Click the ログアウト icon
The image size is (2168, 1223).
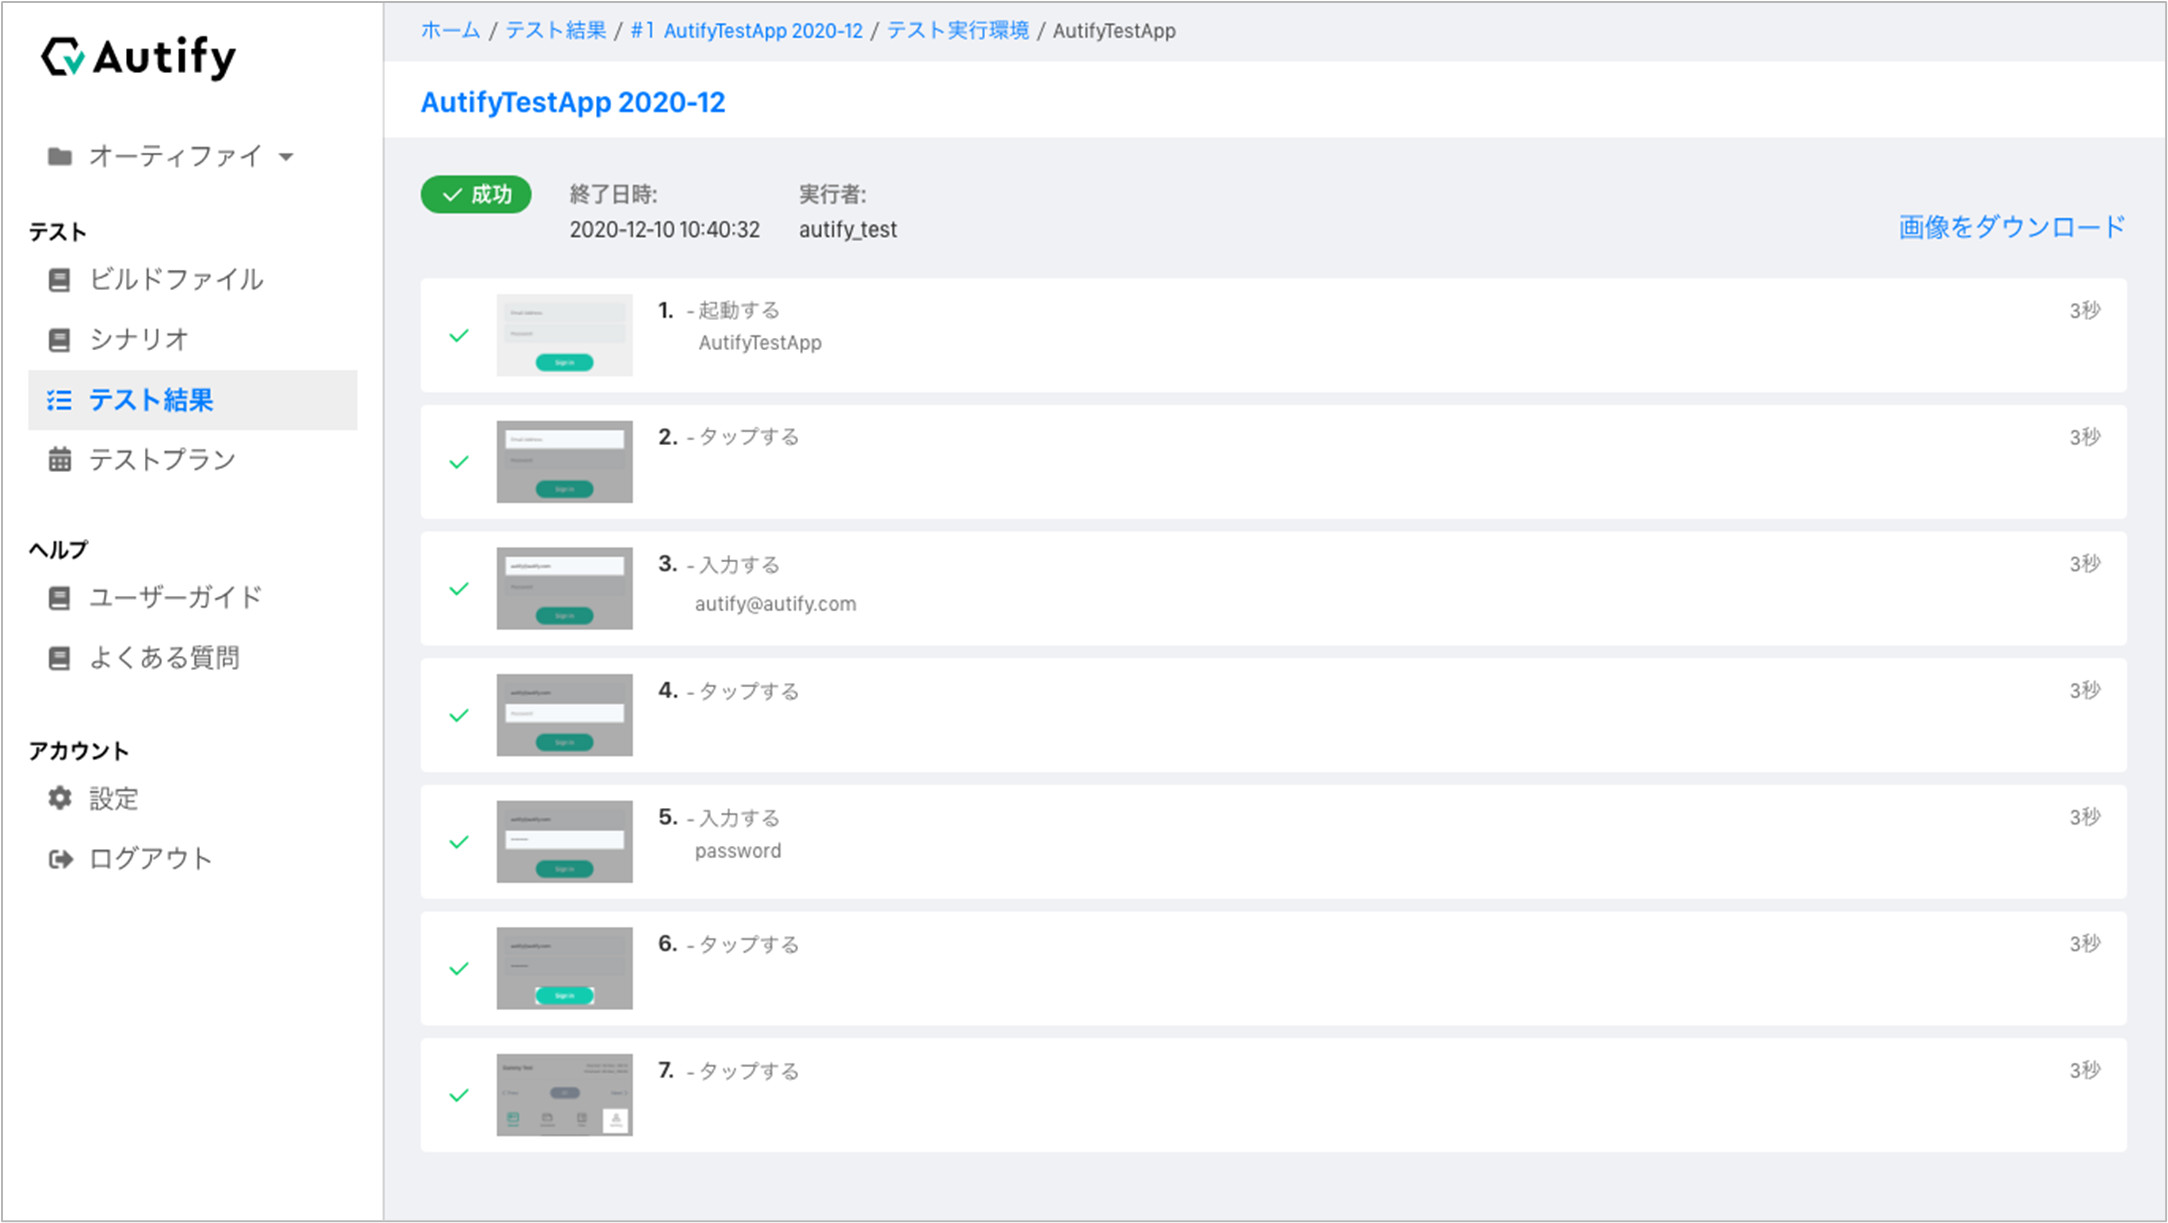tap(59, 858)
